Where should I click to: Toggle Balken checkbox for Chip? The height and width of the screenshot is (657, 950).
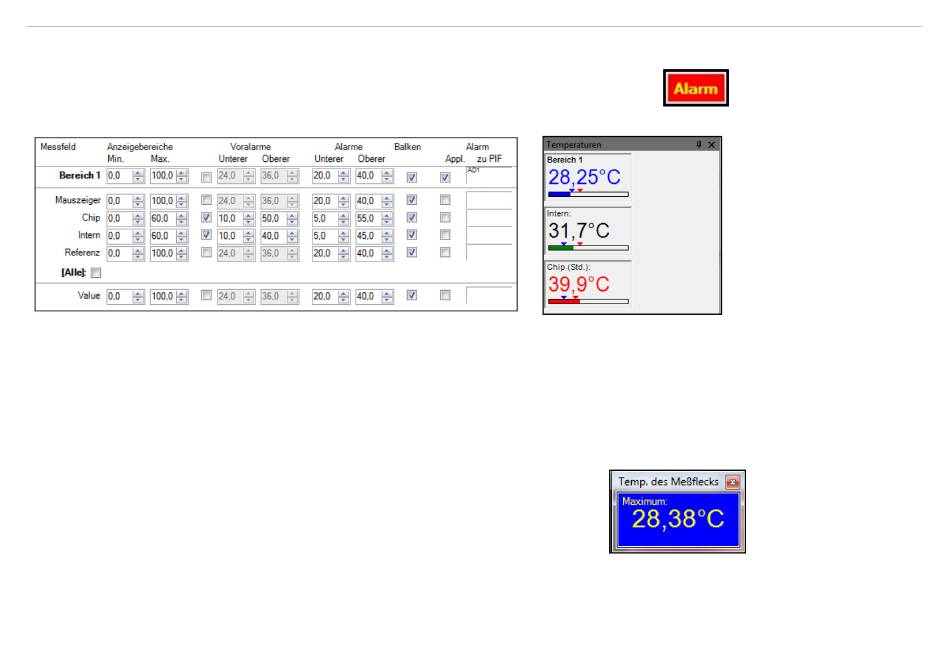tap(412, 217)
